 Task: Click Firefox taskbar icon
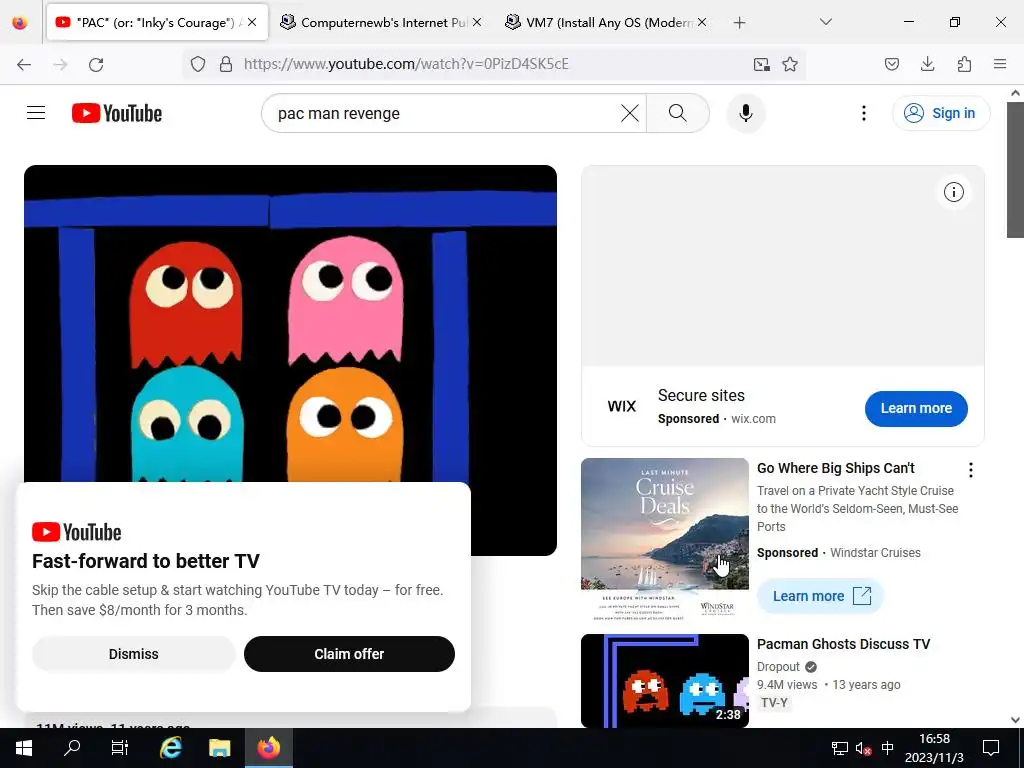(x=268, y=748)
